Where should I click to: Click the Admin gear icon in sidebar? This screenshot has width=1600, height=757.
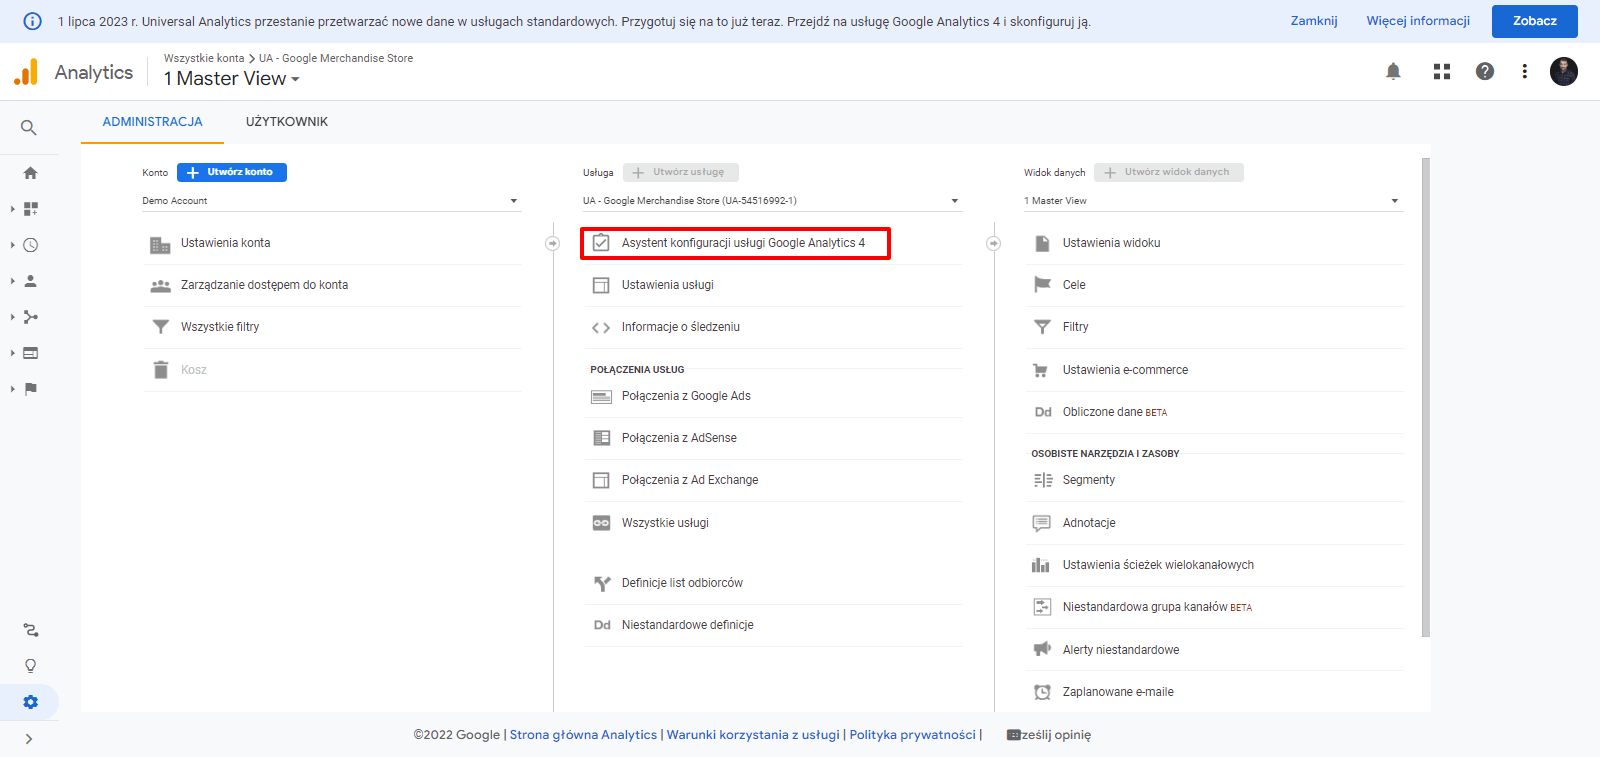pos(30,702)
